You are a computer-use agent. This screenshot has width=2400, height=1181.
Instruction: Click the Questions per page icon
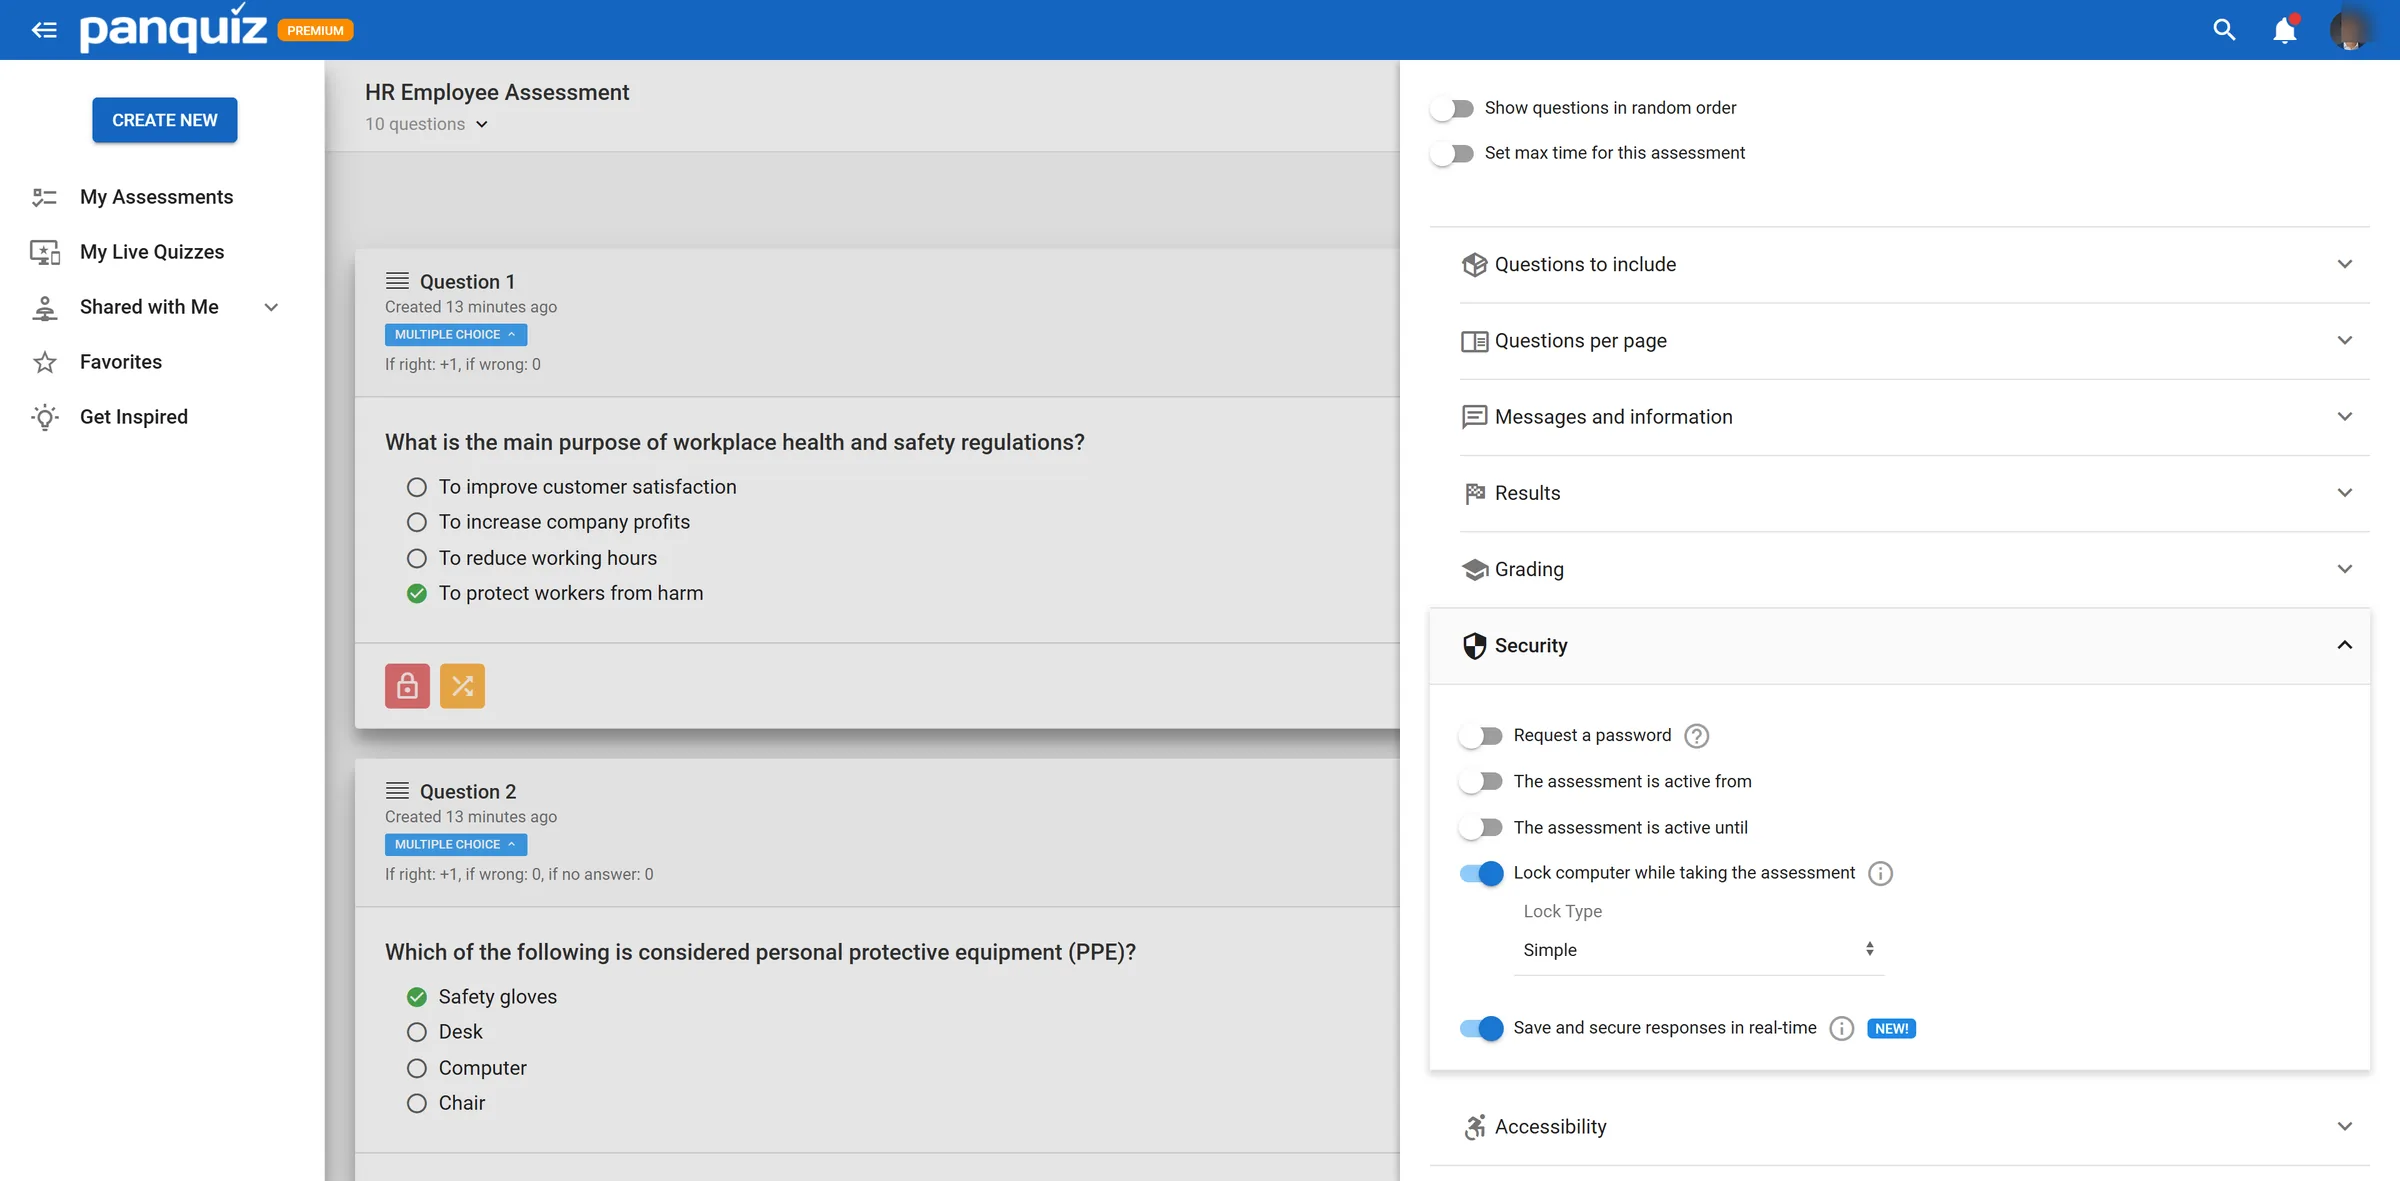tap(1474, 341)
